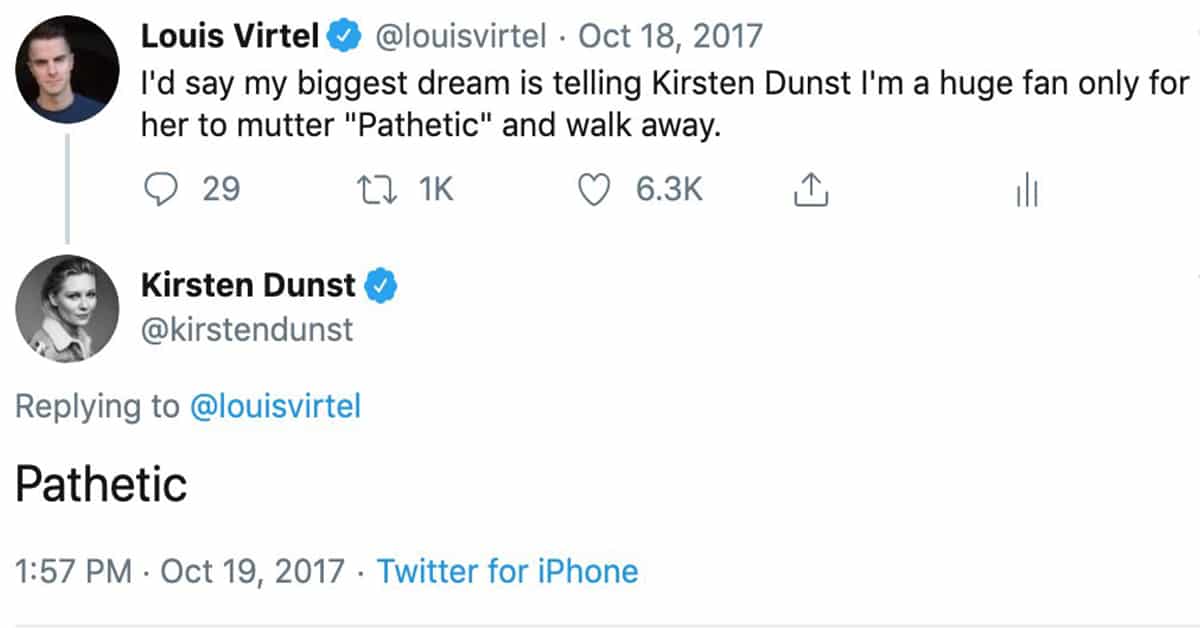Click Kirsten Dunst's verified badge
This screenshot has height=628, width=1200.
pyautogui.click(x=383, y=286)
